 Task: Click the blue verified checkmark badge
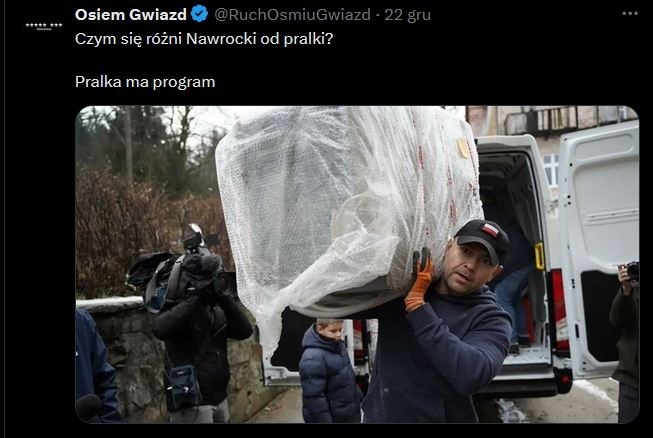[x=199, y=14]
